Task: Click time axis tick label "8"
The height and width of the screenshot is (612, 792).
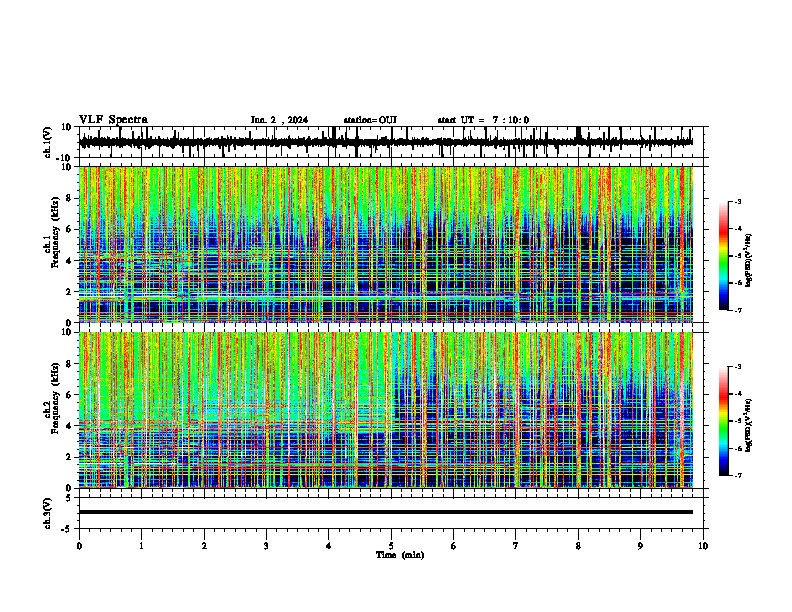Action: point(578,546)
